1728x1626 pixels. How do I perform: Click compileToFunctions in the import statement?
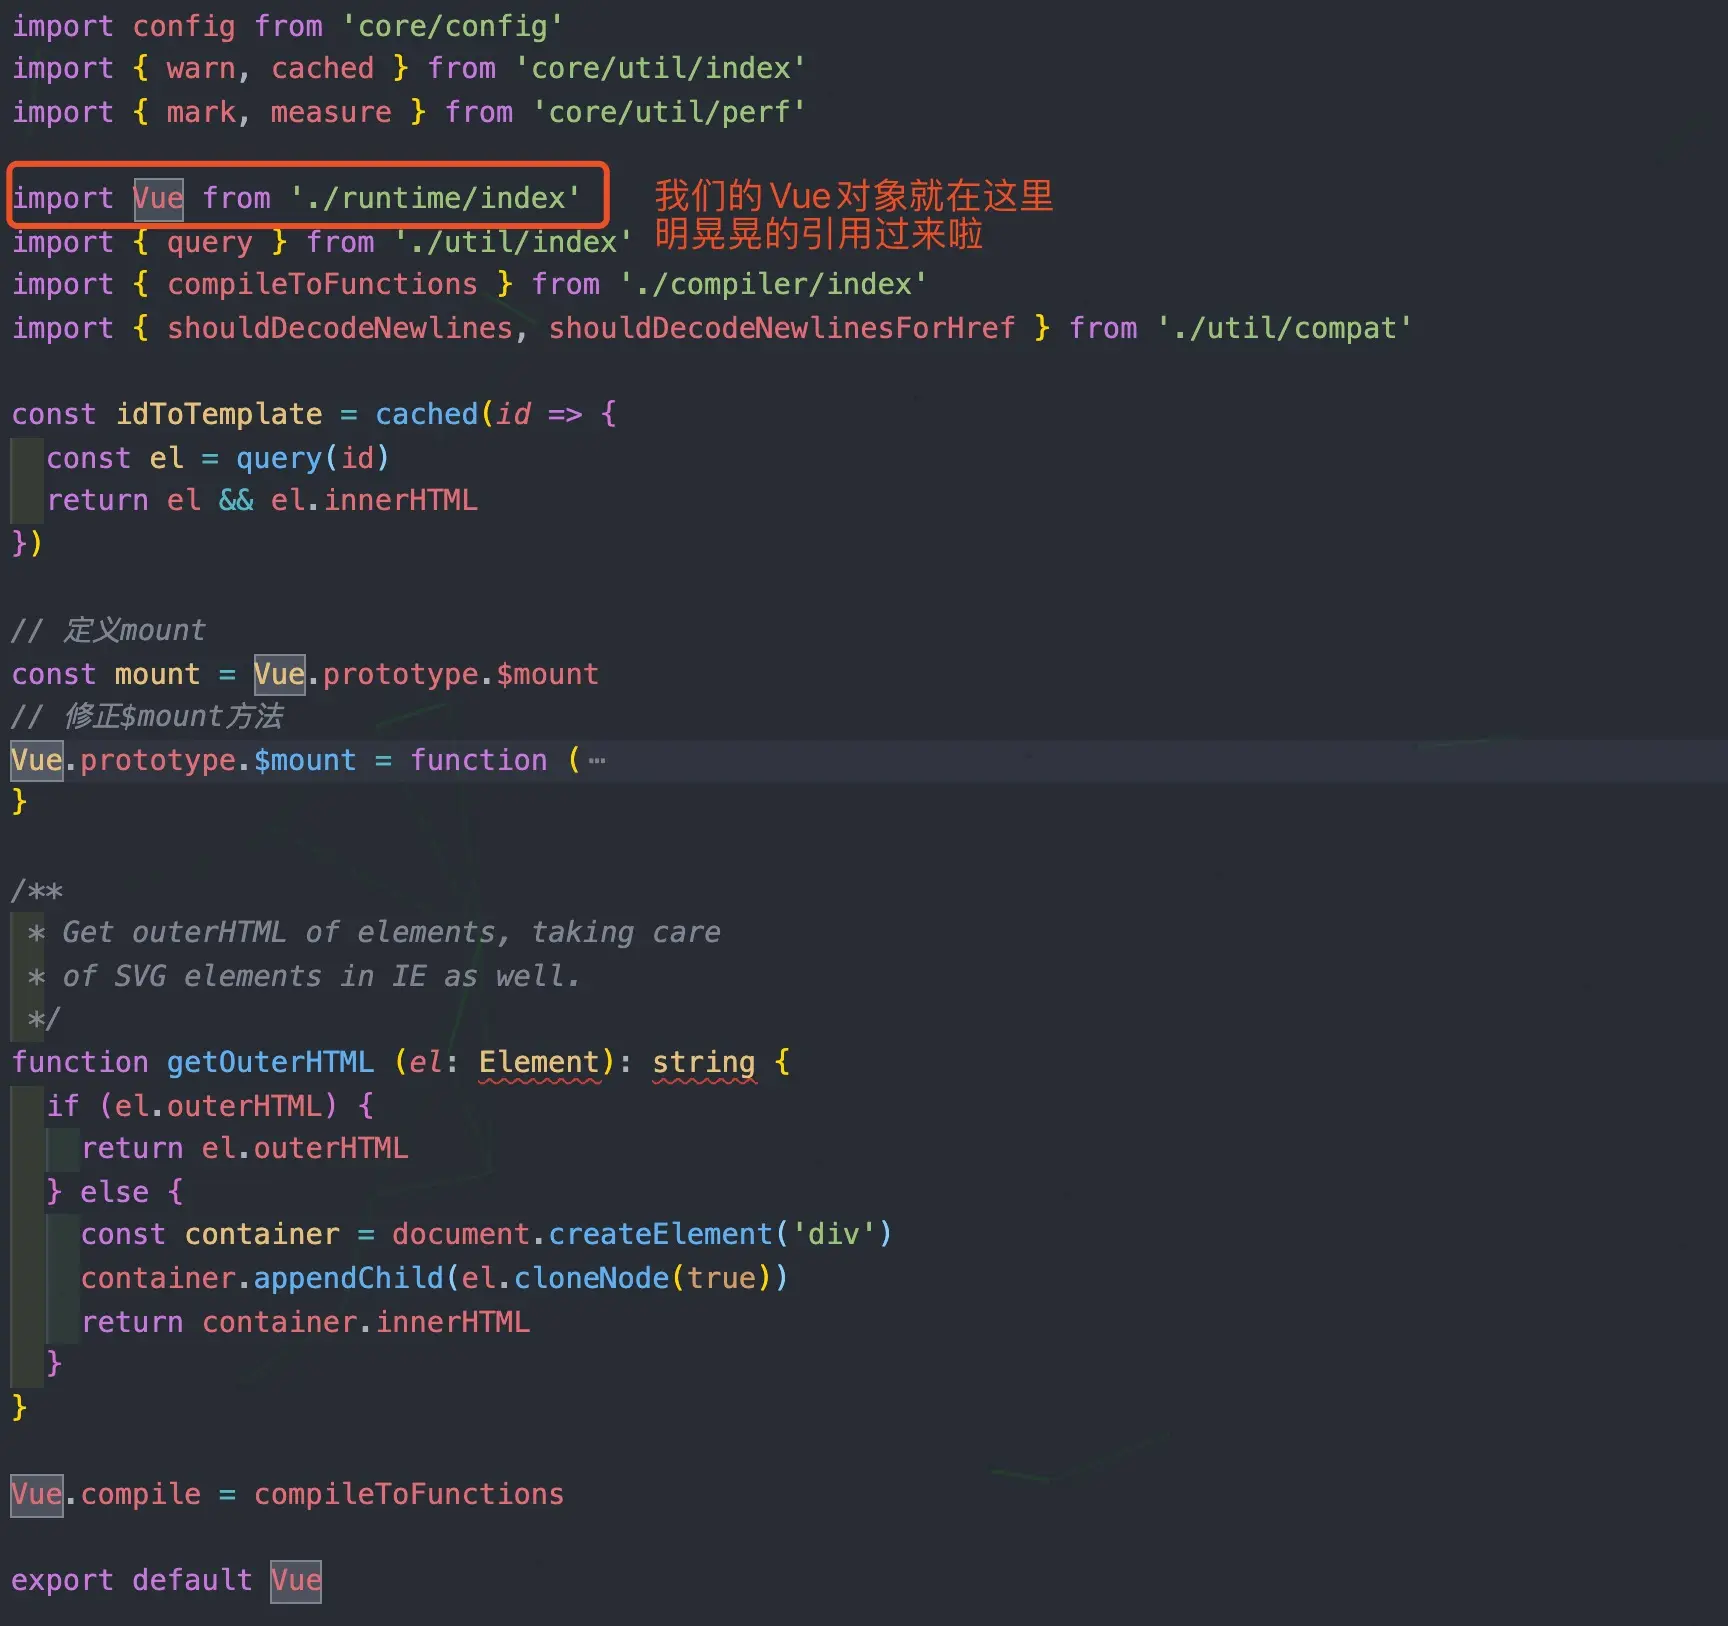(x=322, y=284)
